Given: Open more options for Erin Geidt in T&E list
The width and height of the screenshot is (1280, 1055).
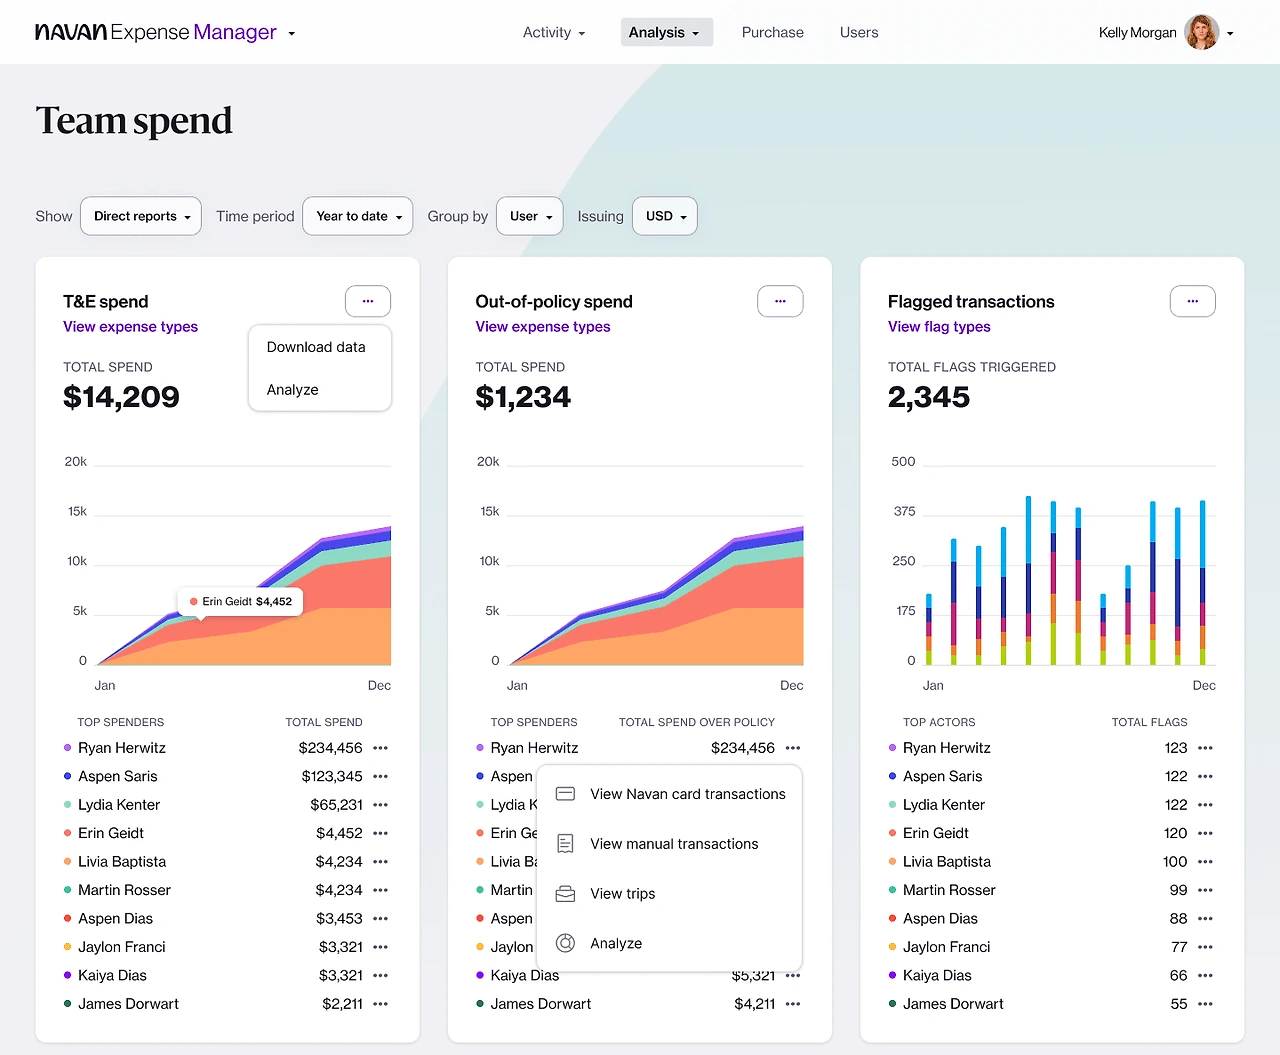Looking at the screenshot, I should [x=380, y=833].
